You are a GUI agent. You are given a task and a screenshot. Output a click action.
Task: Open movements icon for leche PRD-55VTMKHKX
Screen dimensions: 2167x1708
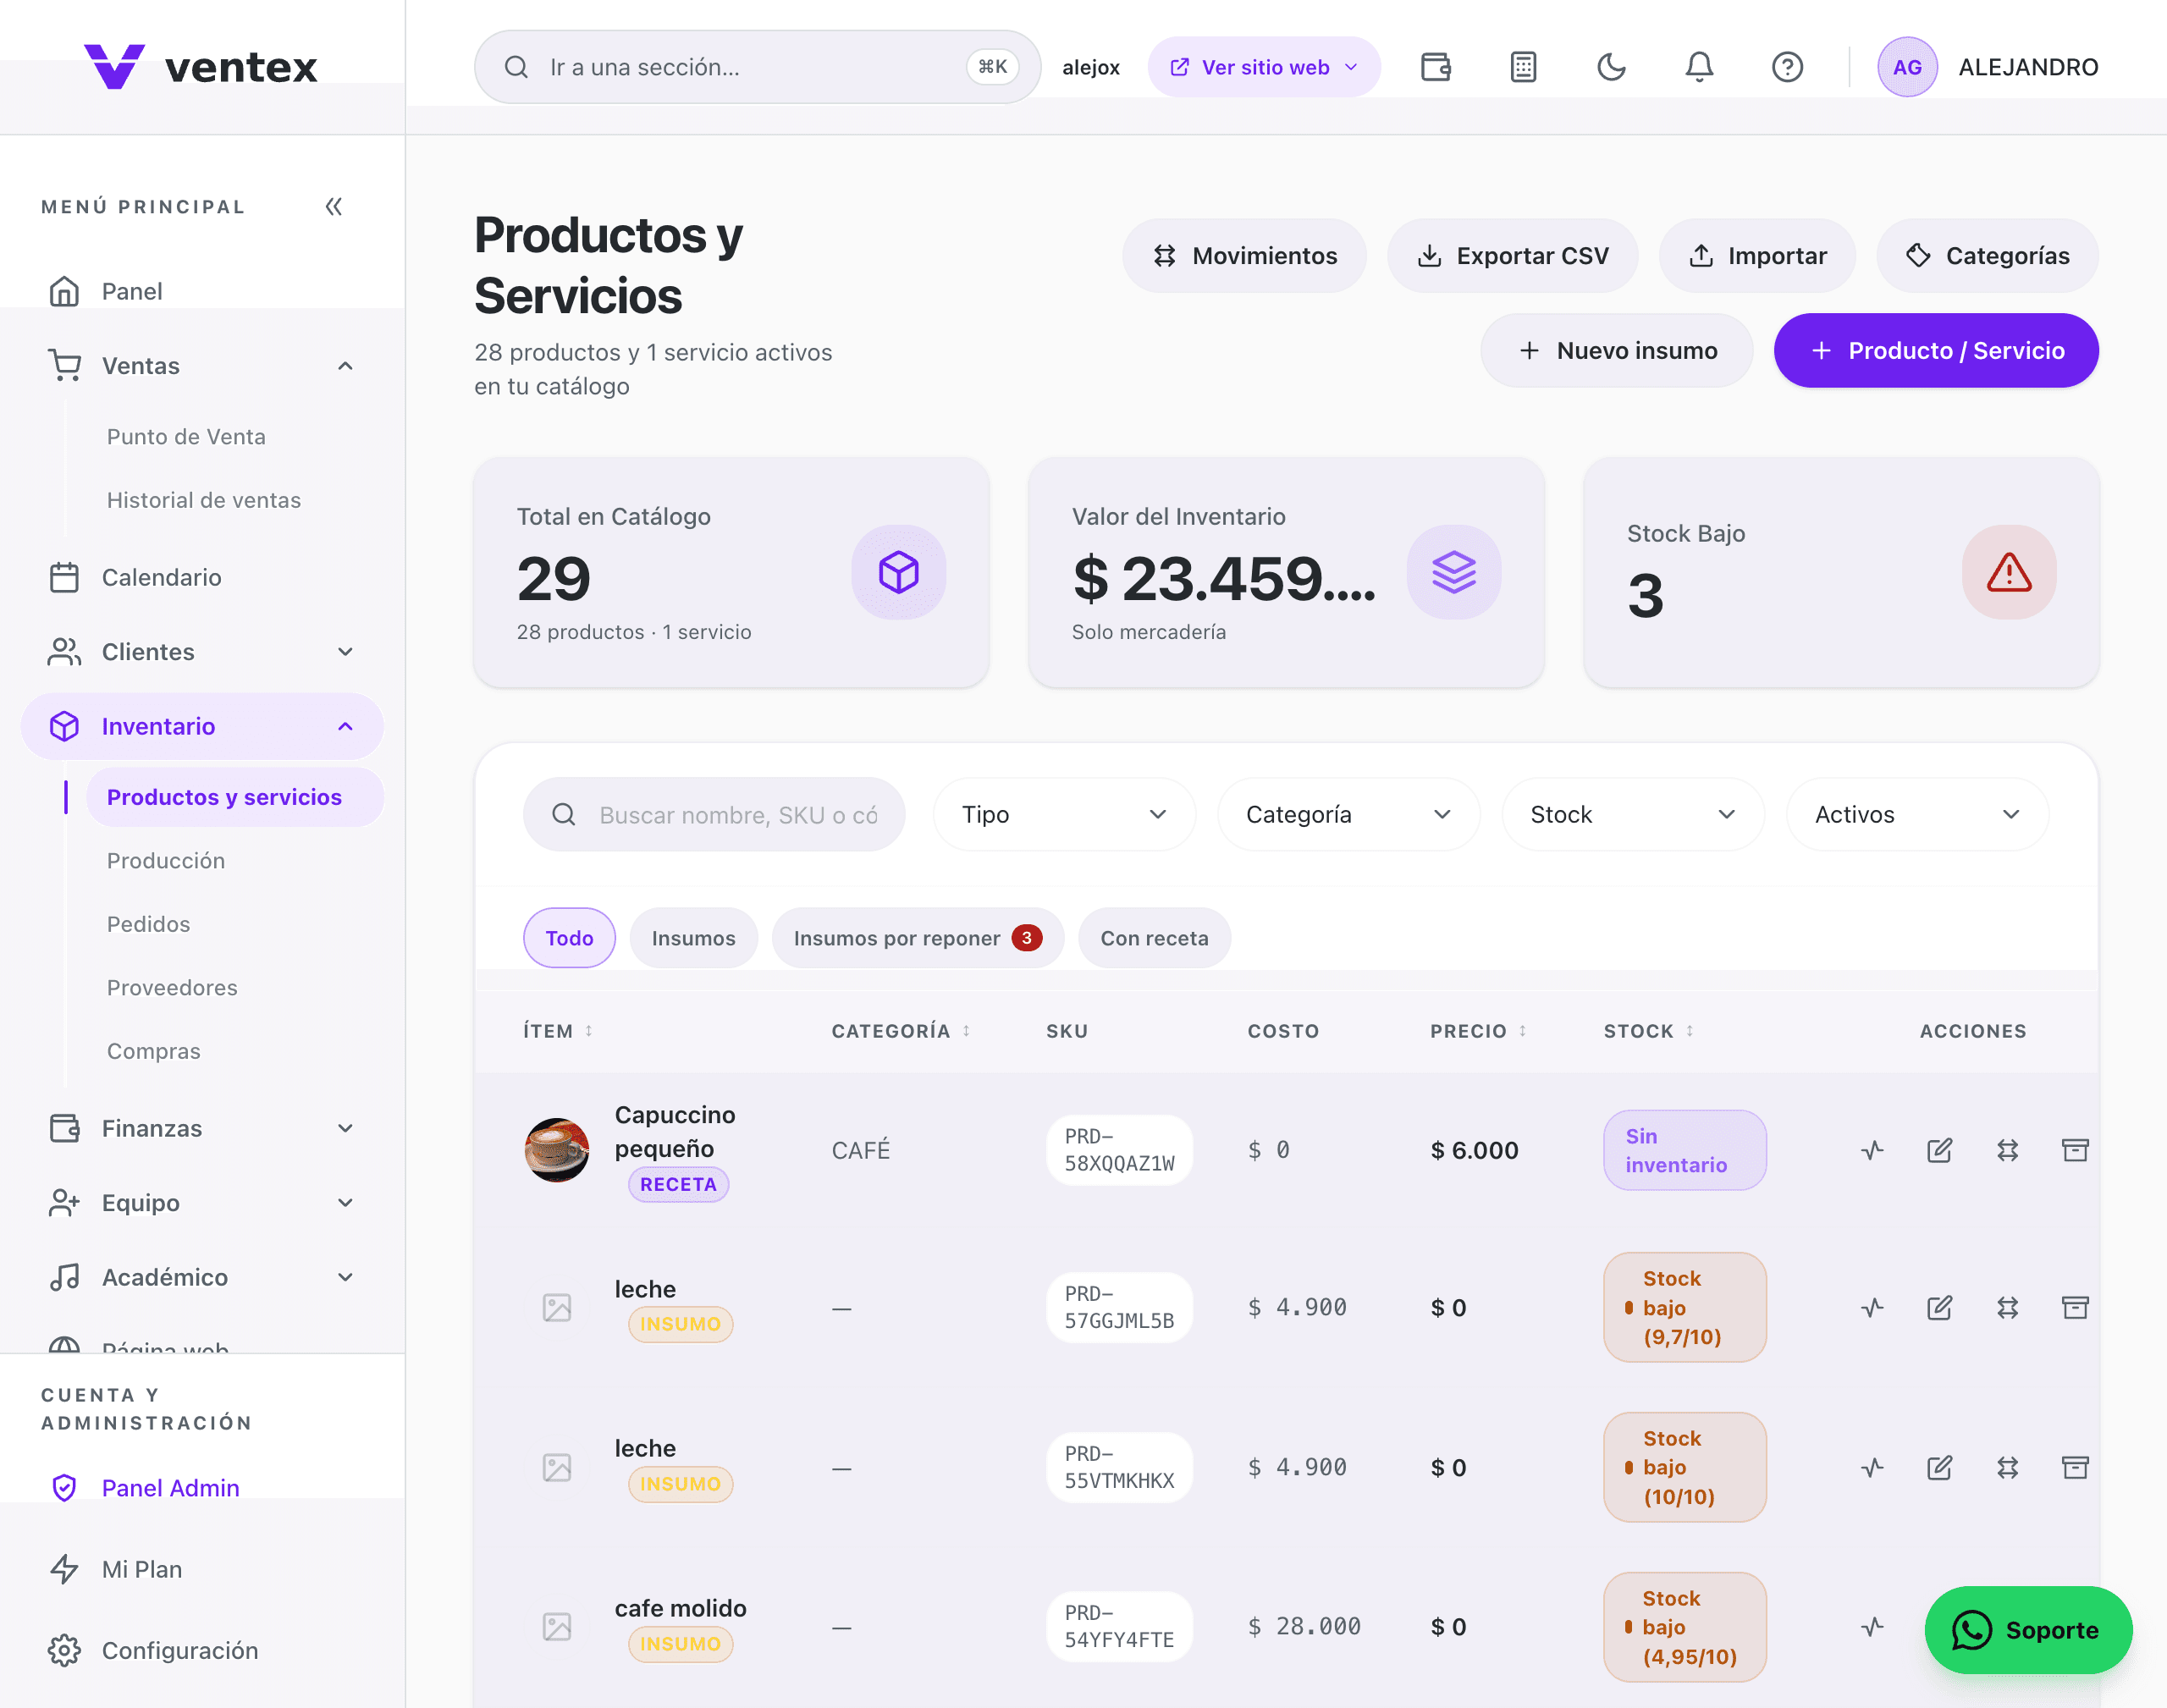pos(2007,1467)
